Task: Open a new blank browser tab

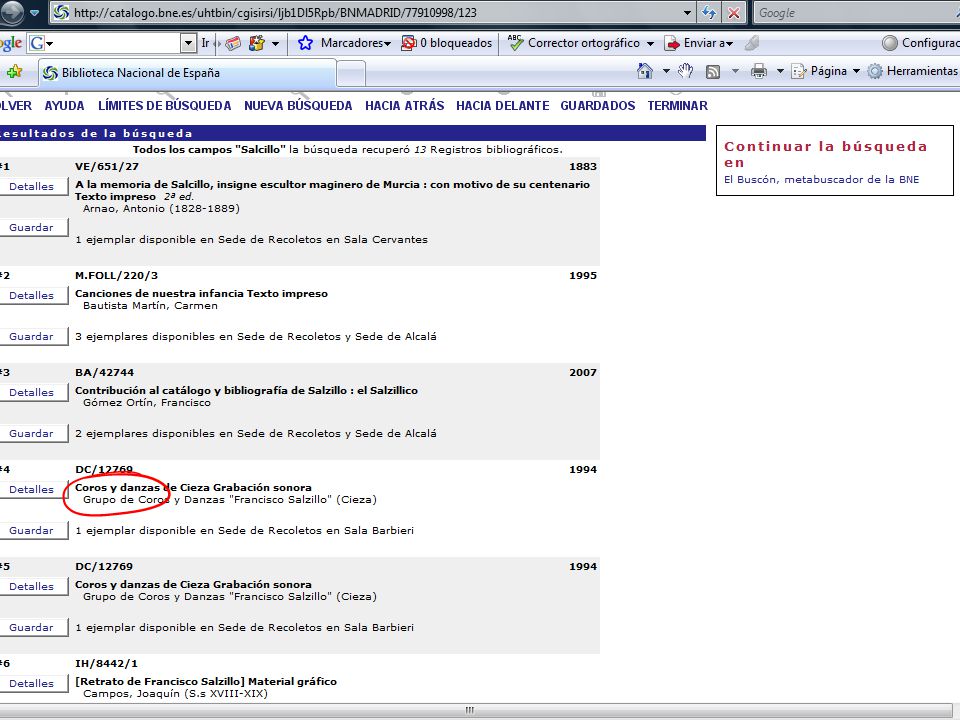Action: click(351, 73)
